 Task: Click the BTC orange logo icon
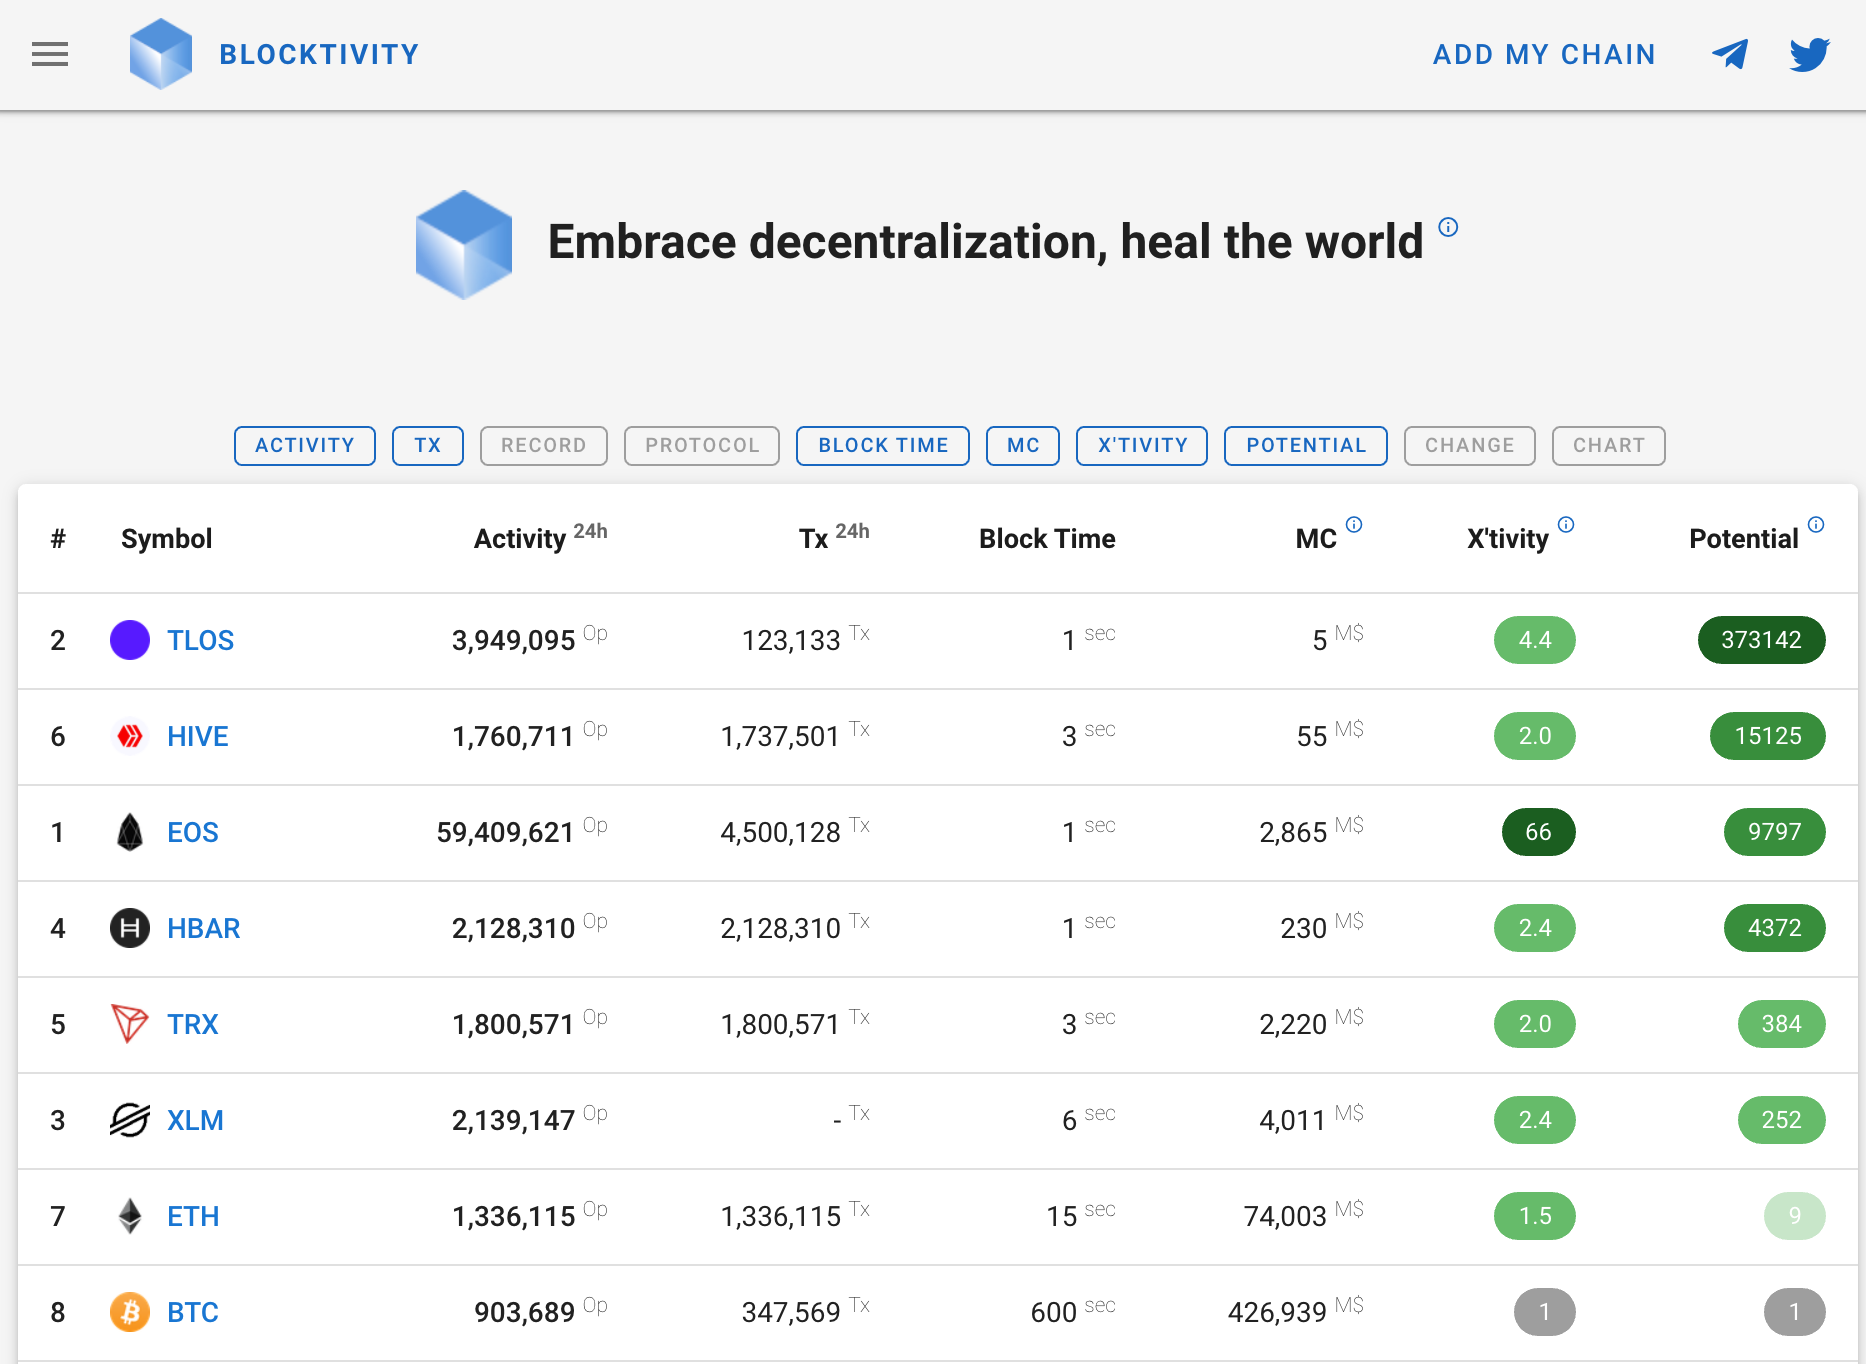click(130, 1312)
